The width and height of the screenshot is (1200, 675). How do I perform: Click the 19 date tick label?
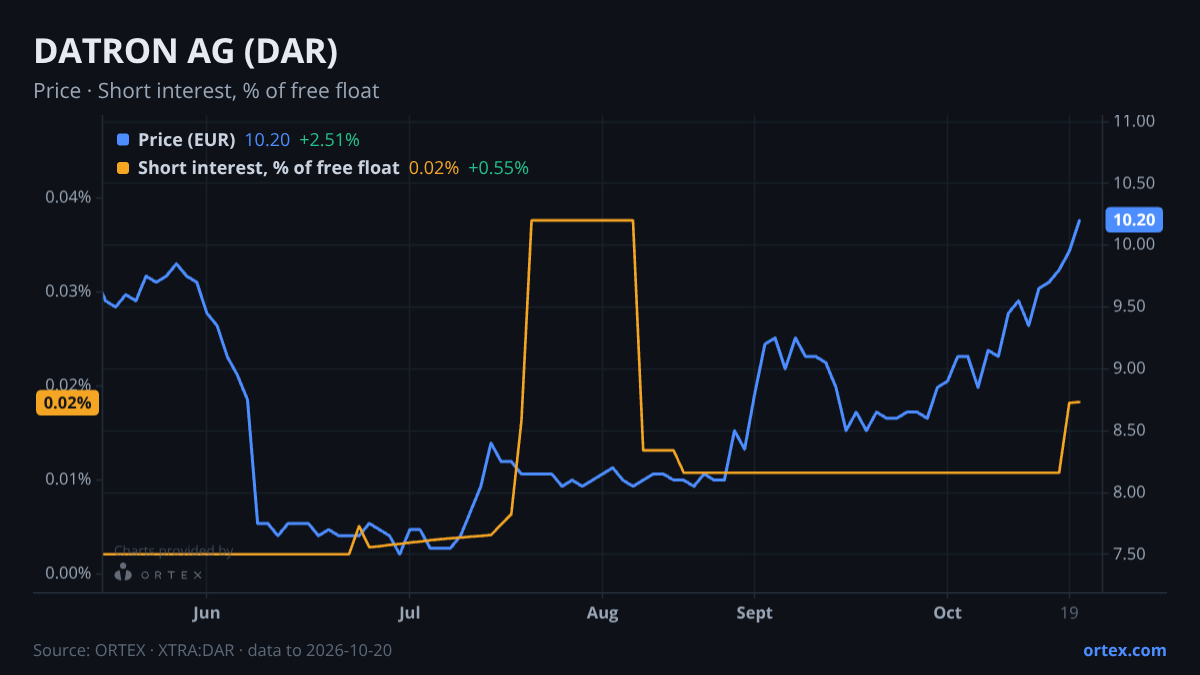pos(1069,613)
